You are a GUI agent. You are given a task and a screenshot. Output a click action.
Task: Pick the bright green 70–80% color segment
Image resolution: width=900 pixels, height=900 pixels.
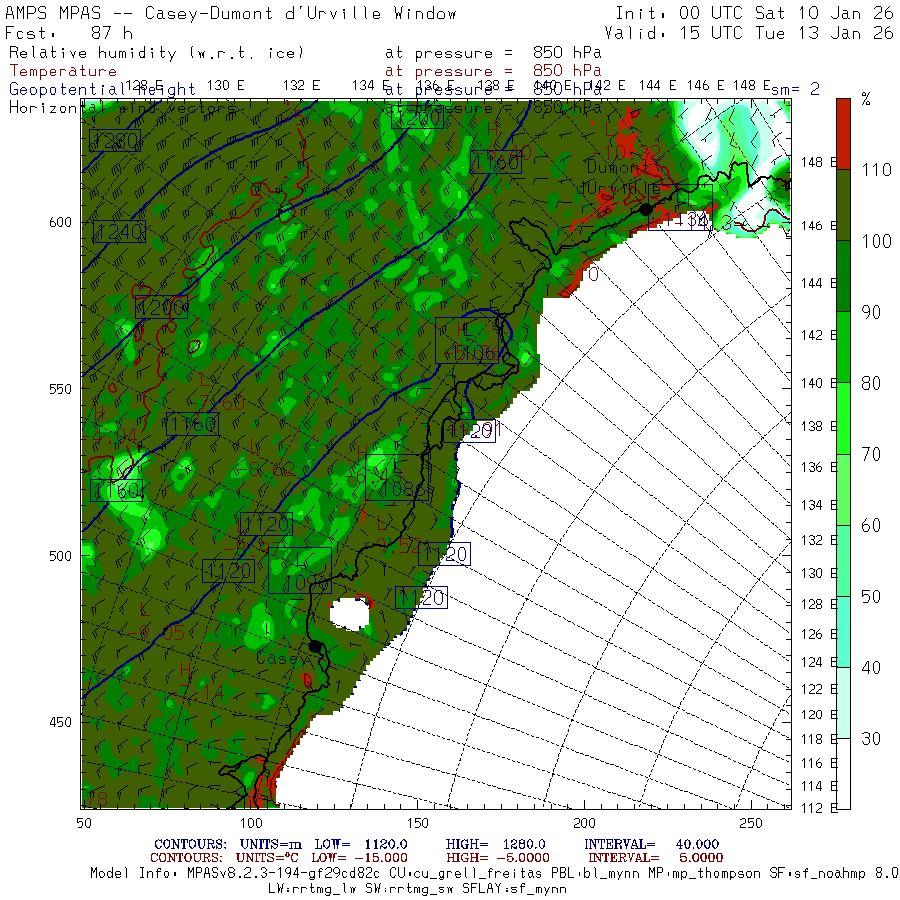843,418
